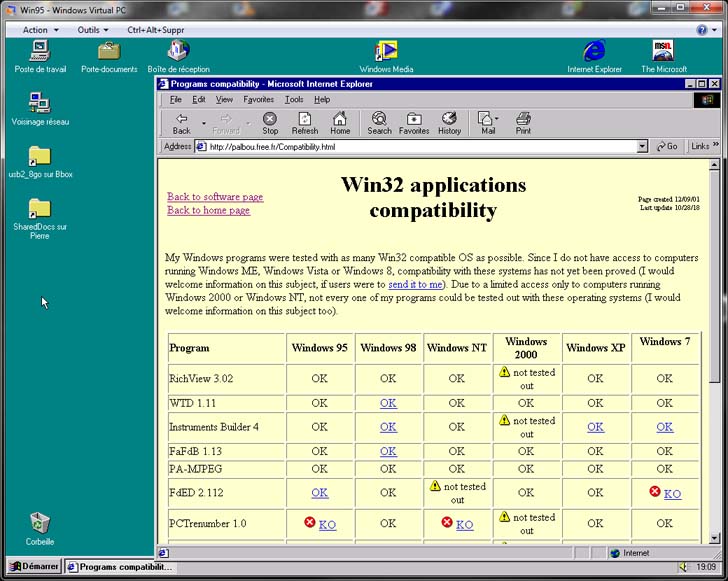Follow the Back to home page link
This screenshot has height=581, width=728.
(x=208, y=210)
